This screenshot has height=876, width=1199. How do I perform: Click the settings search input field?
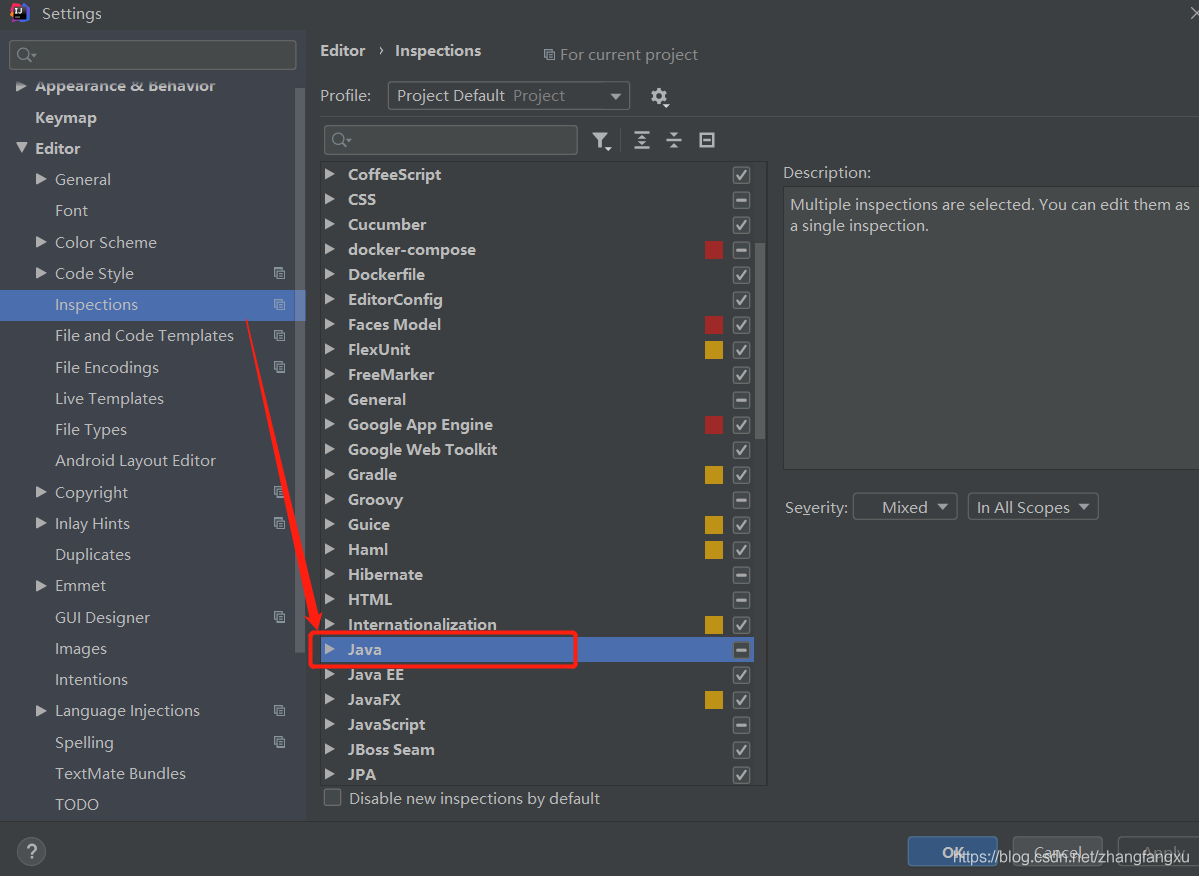click(x=152, y=55)
